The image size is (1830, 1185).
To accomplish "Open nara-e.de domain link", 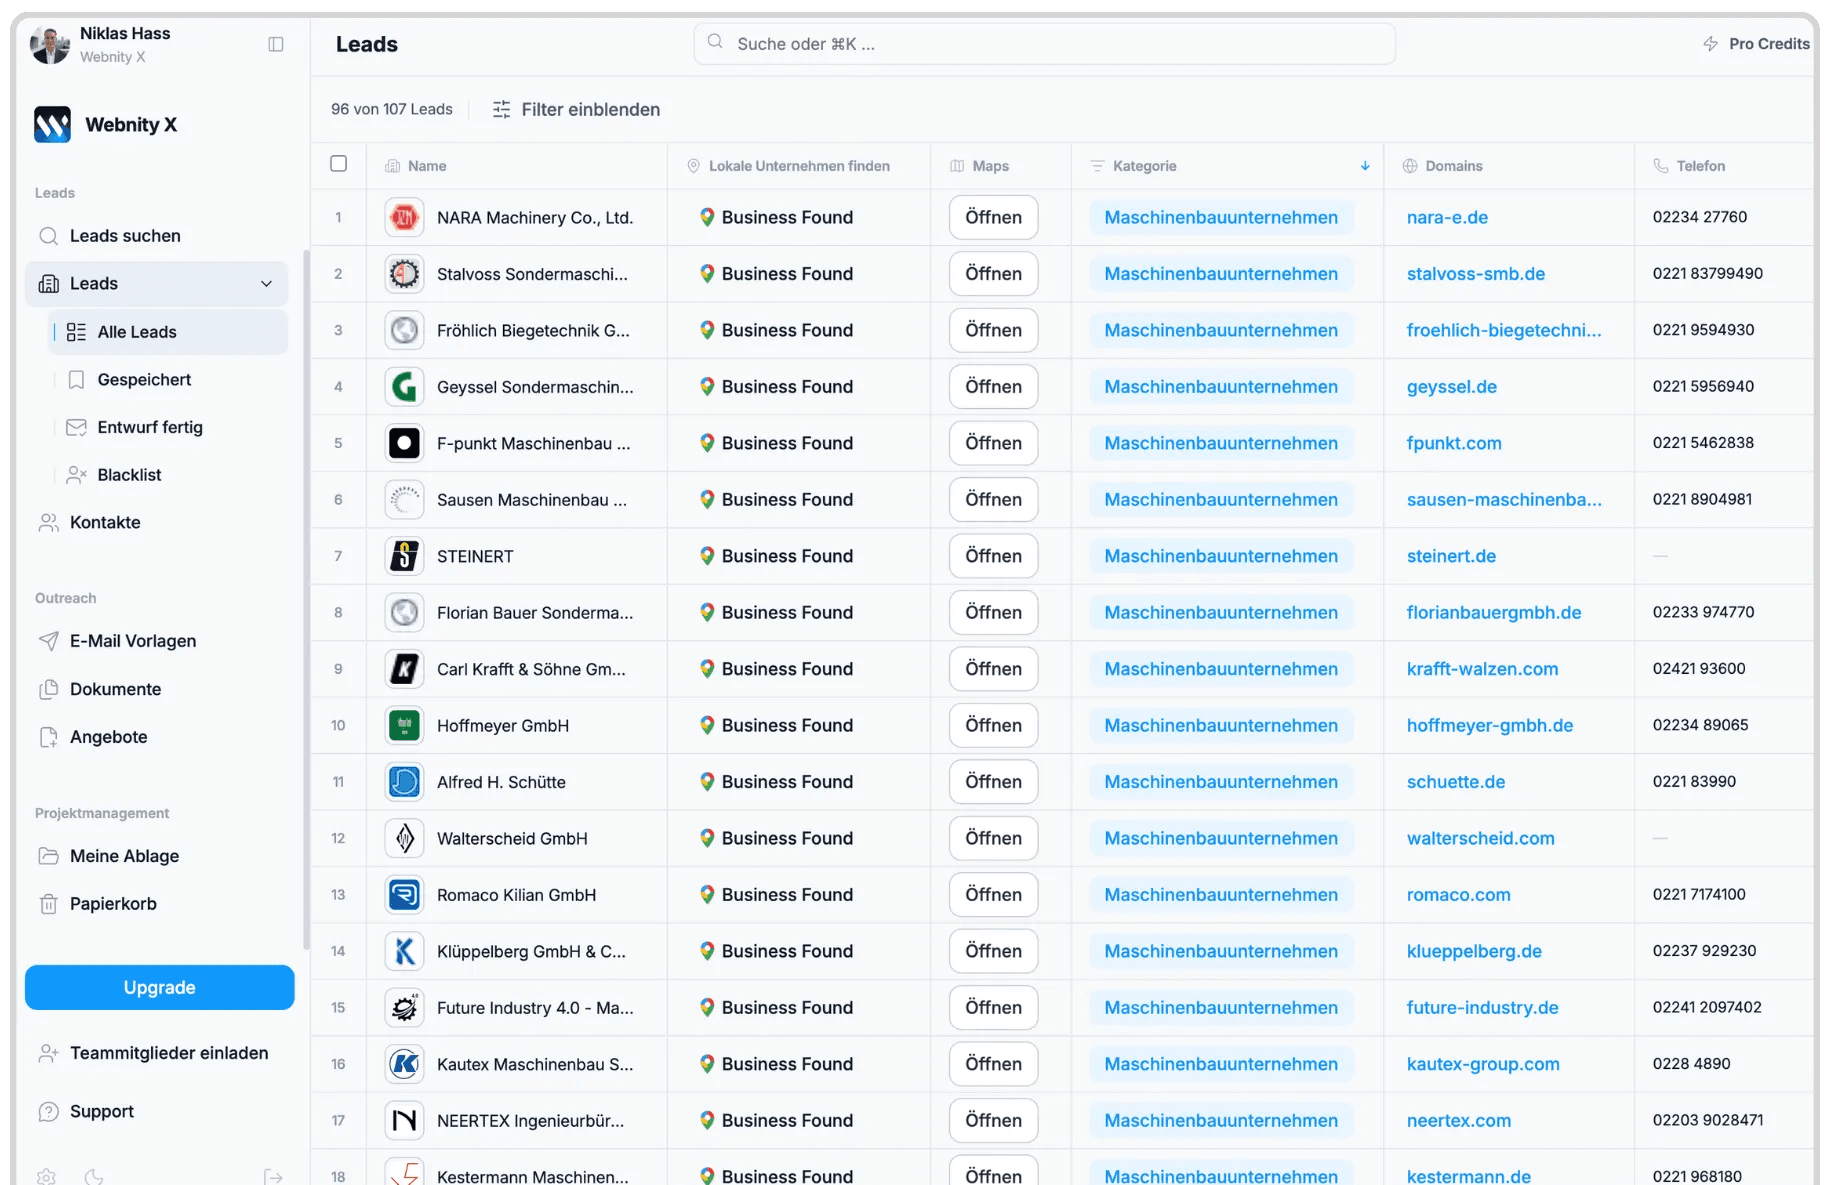I will click(x=1447, y=217).
